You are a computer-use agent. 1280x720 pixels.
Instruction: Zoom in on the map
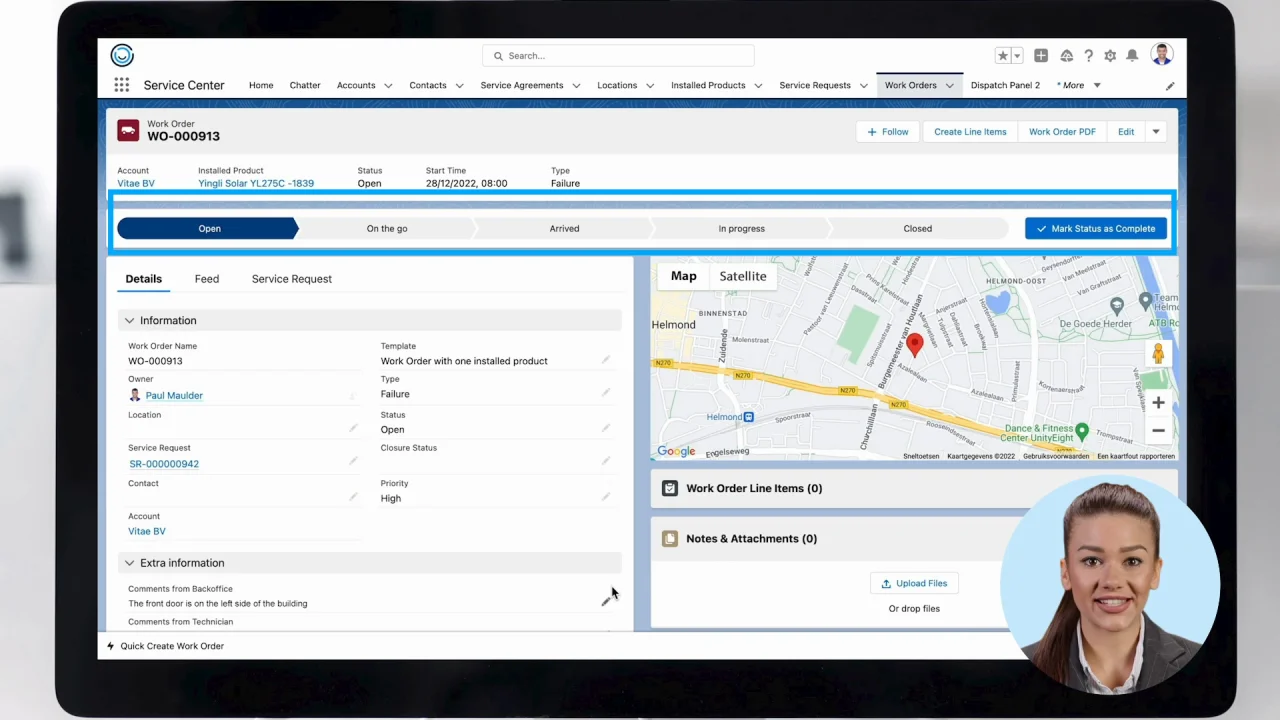pyautogui.click(x=1157, y=403)
